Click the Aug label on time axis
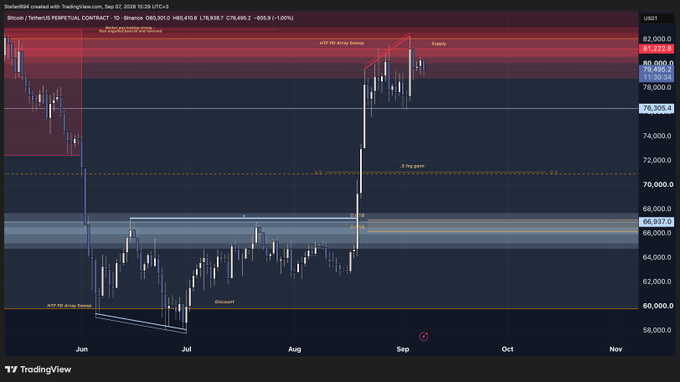The height and width of the screenshot is (382, 680). tap(294, 349)
